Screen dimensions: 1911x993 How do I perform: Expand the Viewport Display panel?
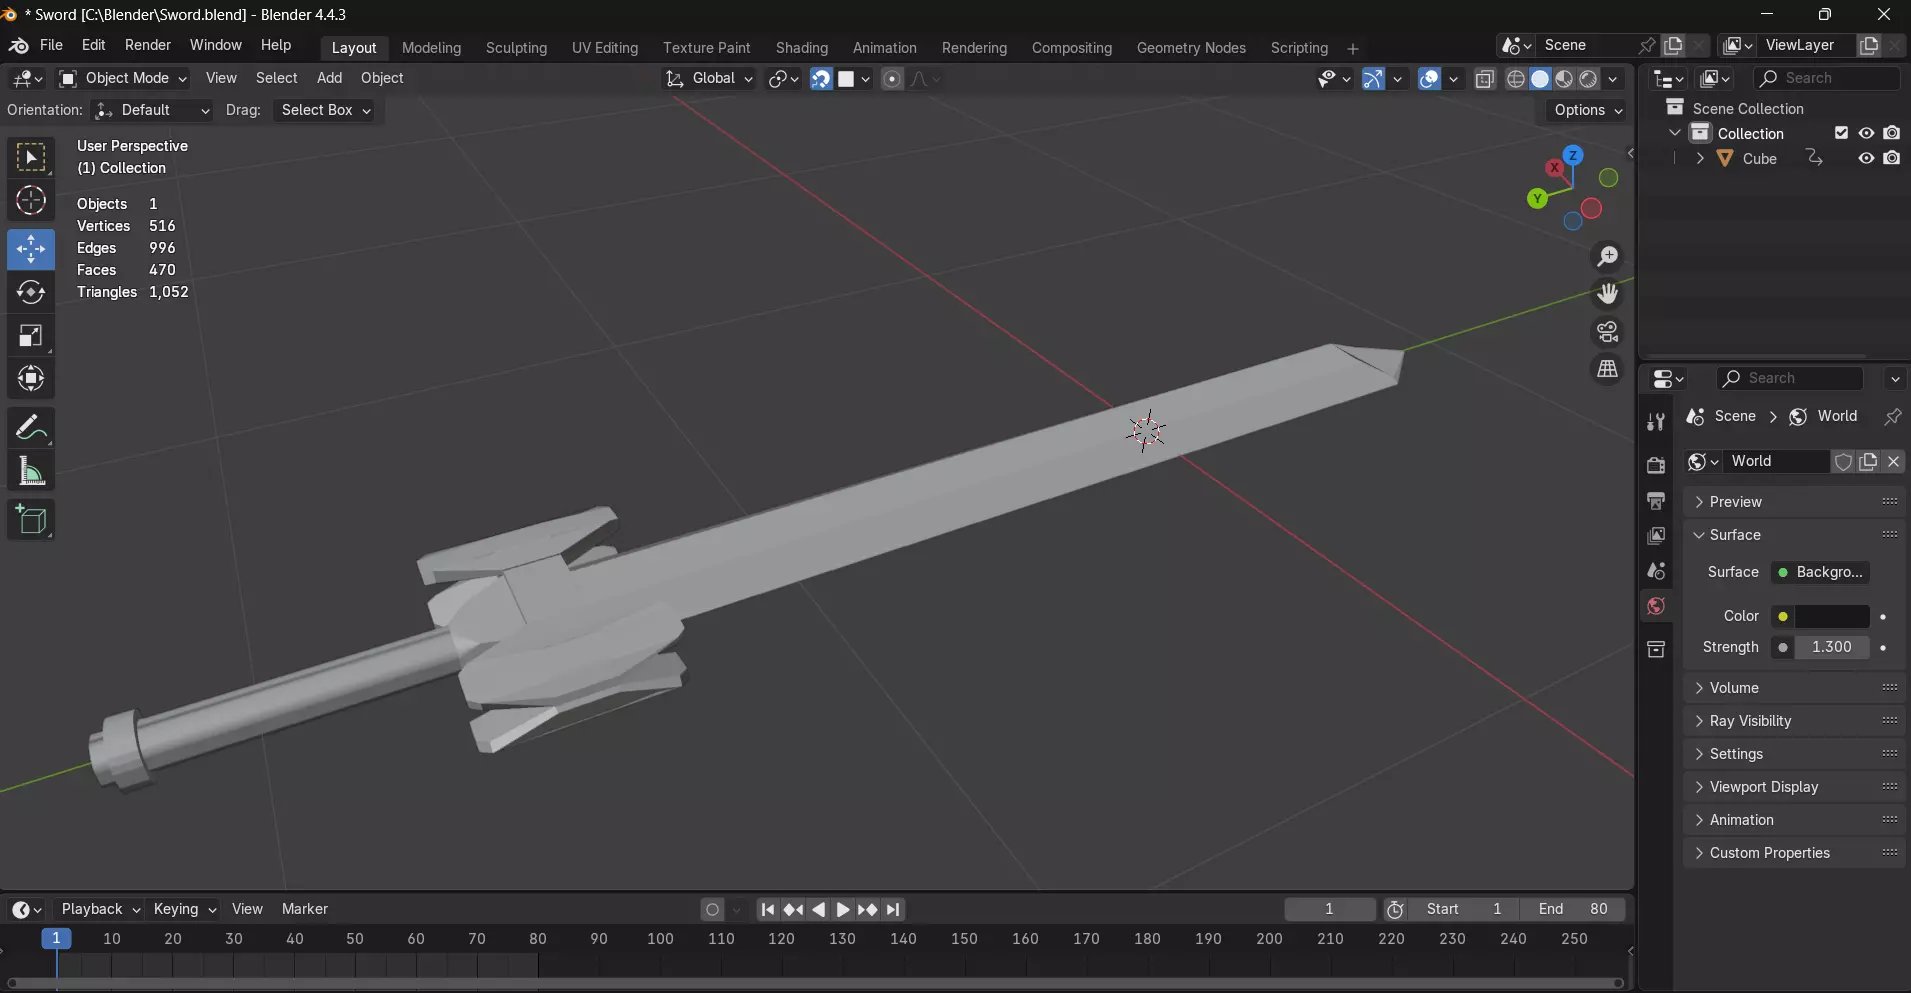click(1795, 787)
